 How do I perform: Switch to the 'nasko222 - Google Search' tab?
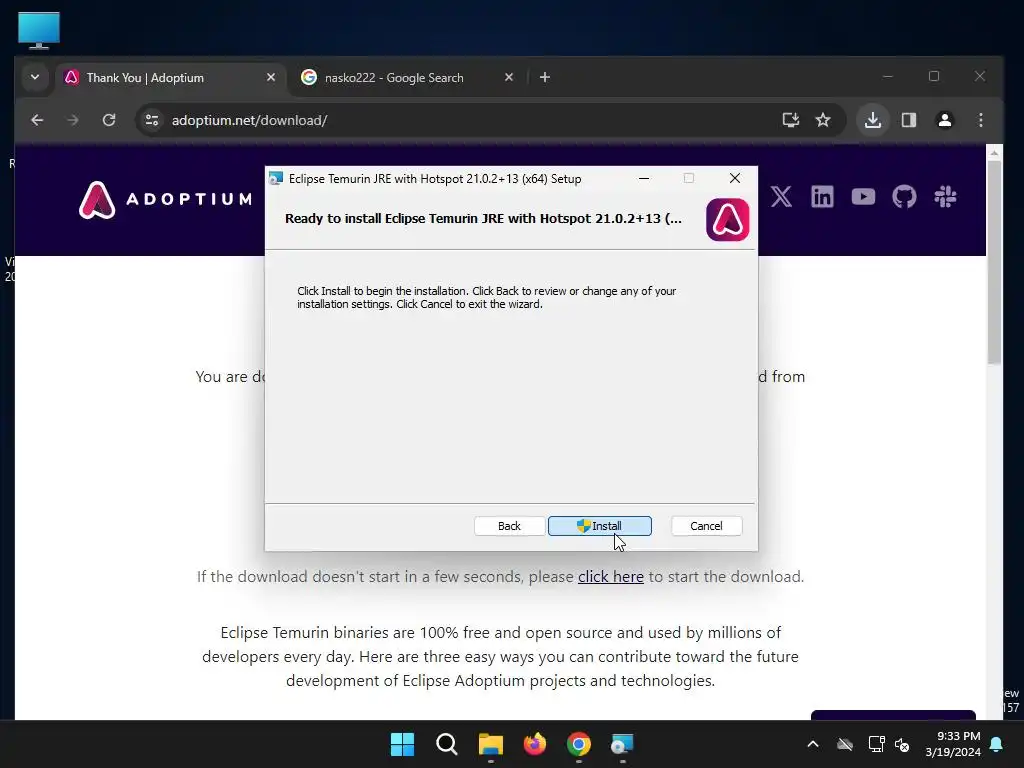[x=406, y=78]
